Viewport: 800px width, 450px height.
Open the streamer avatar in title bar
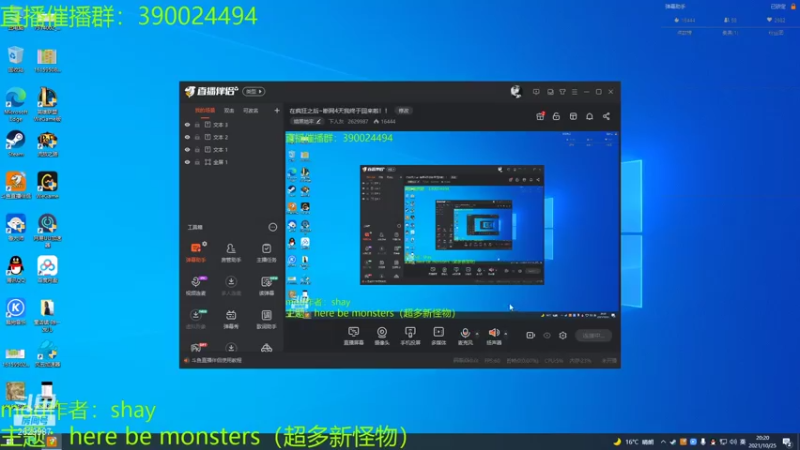tap(516, 91)
